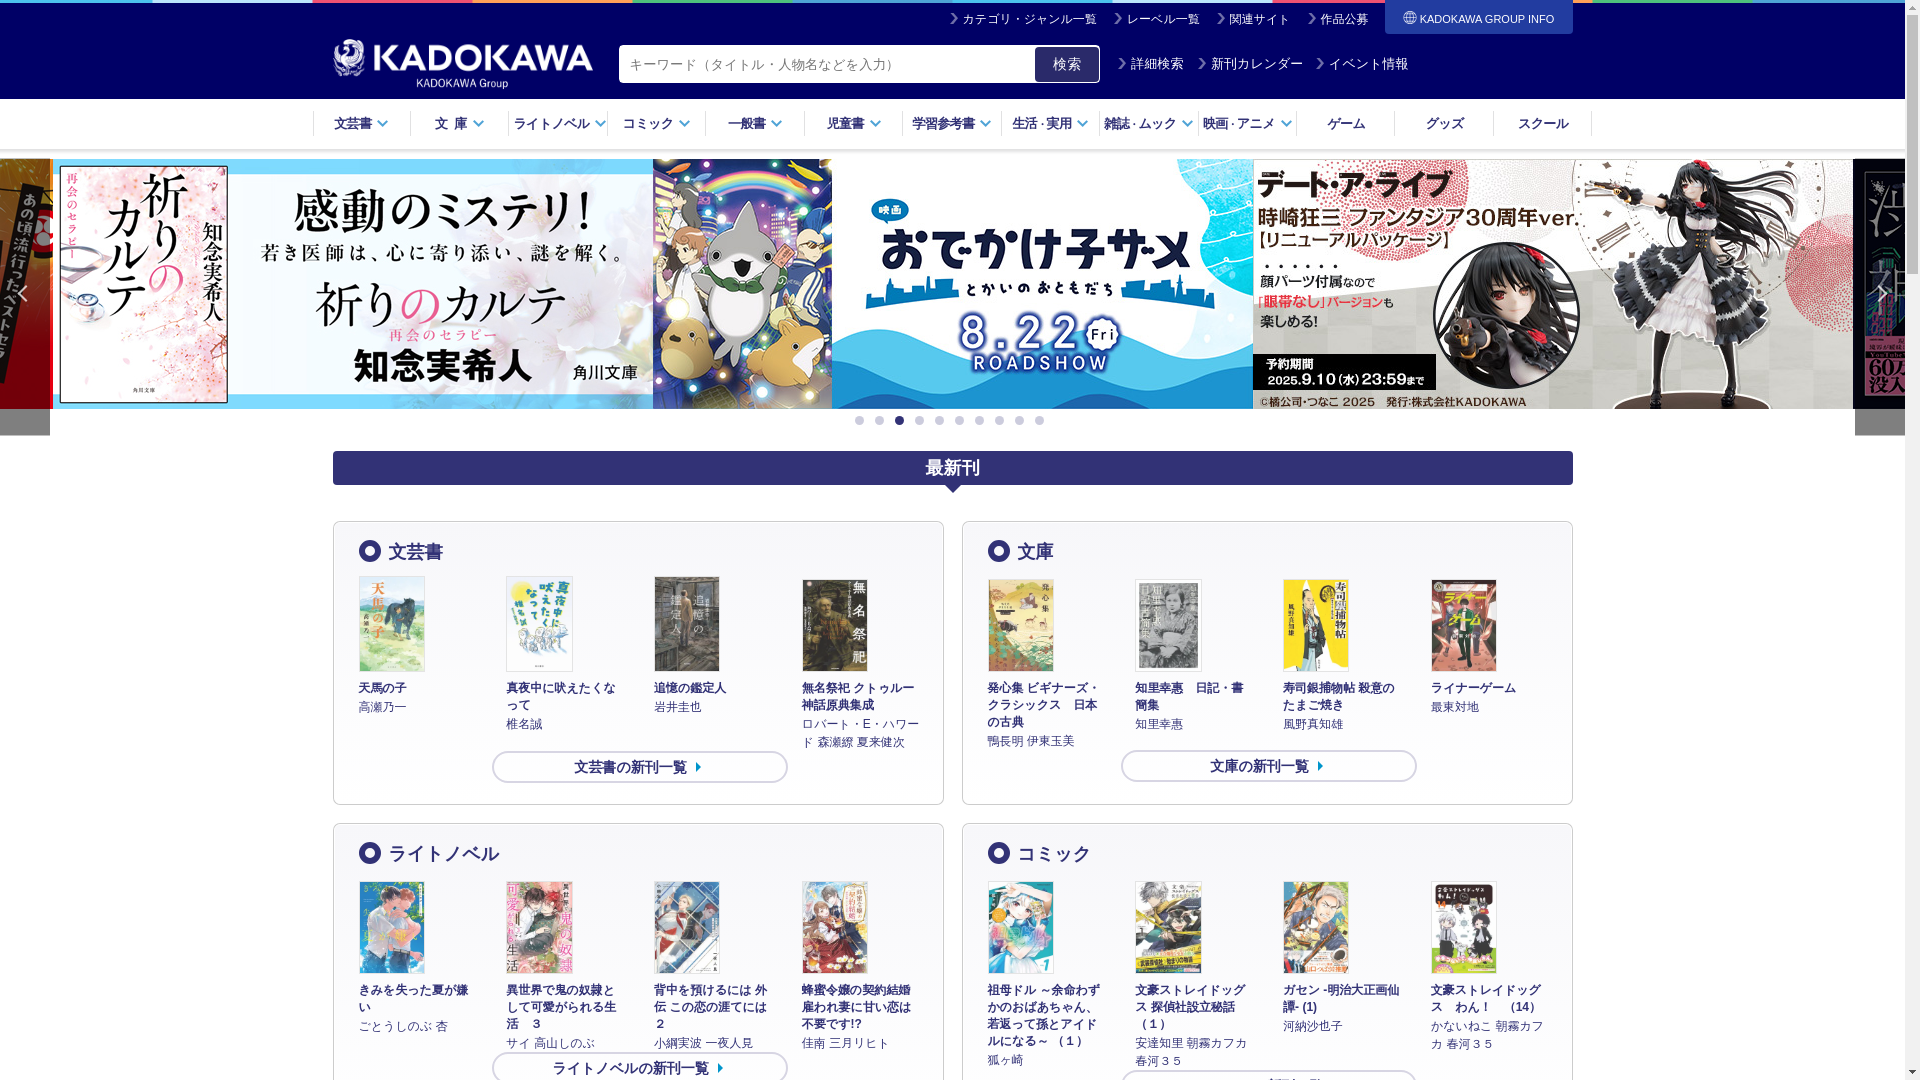
Task: Expand the 児童書 menu
Action: click(x=853, y=124)
